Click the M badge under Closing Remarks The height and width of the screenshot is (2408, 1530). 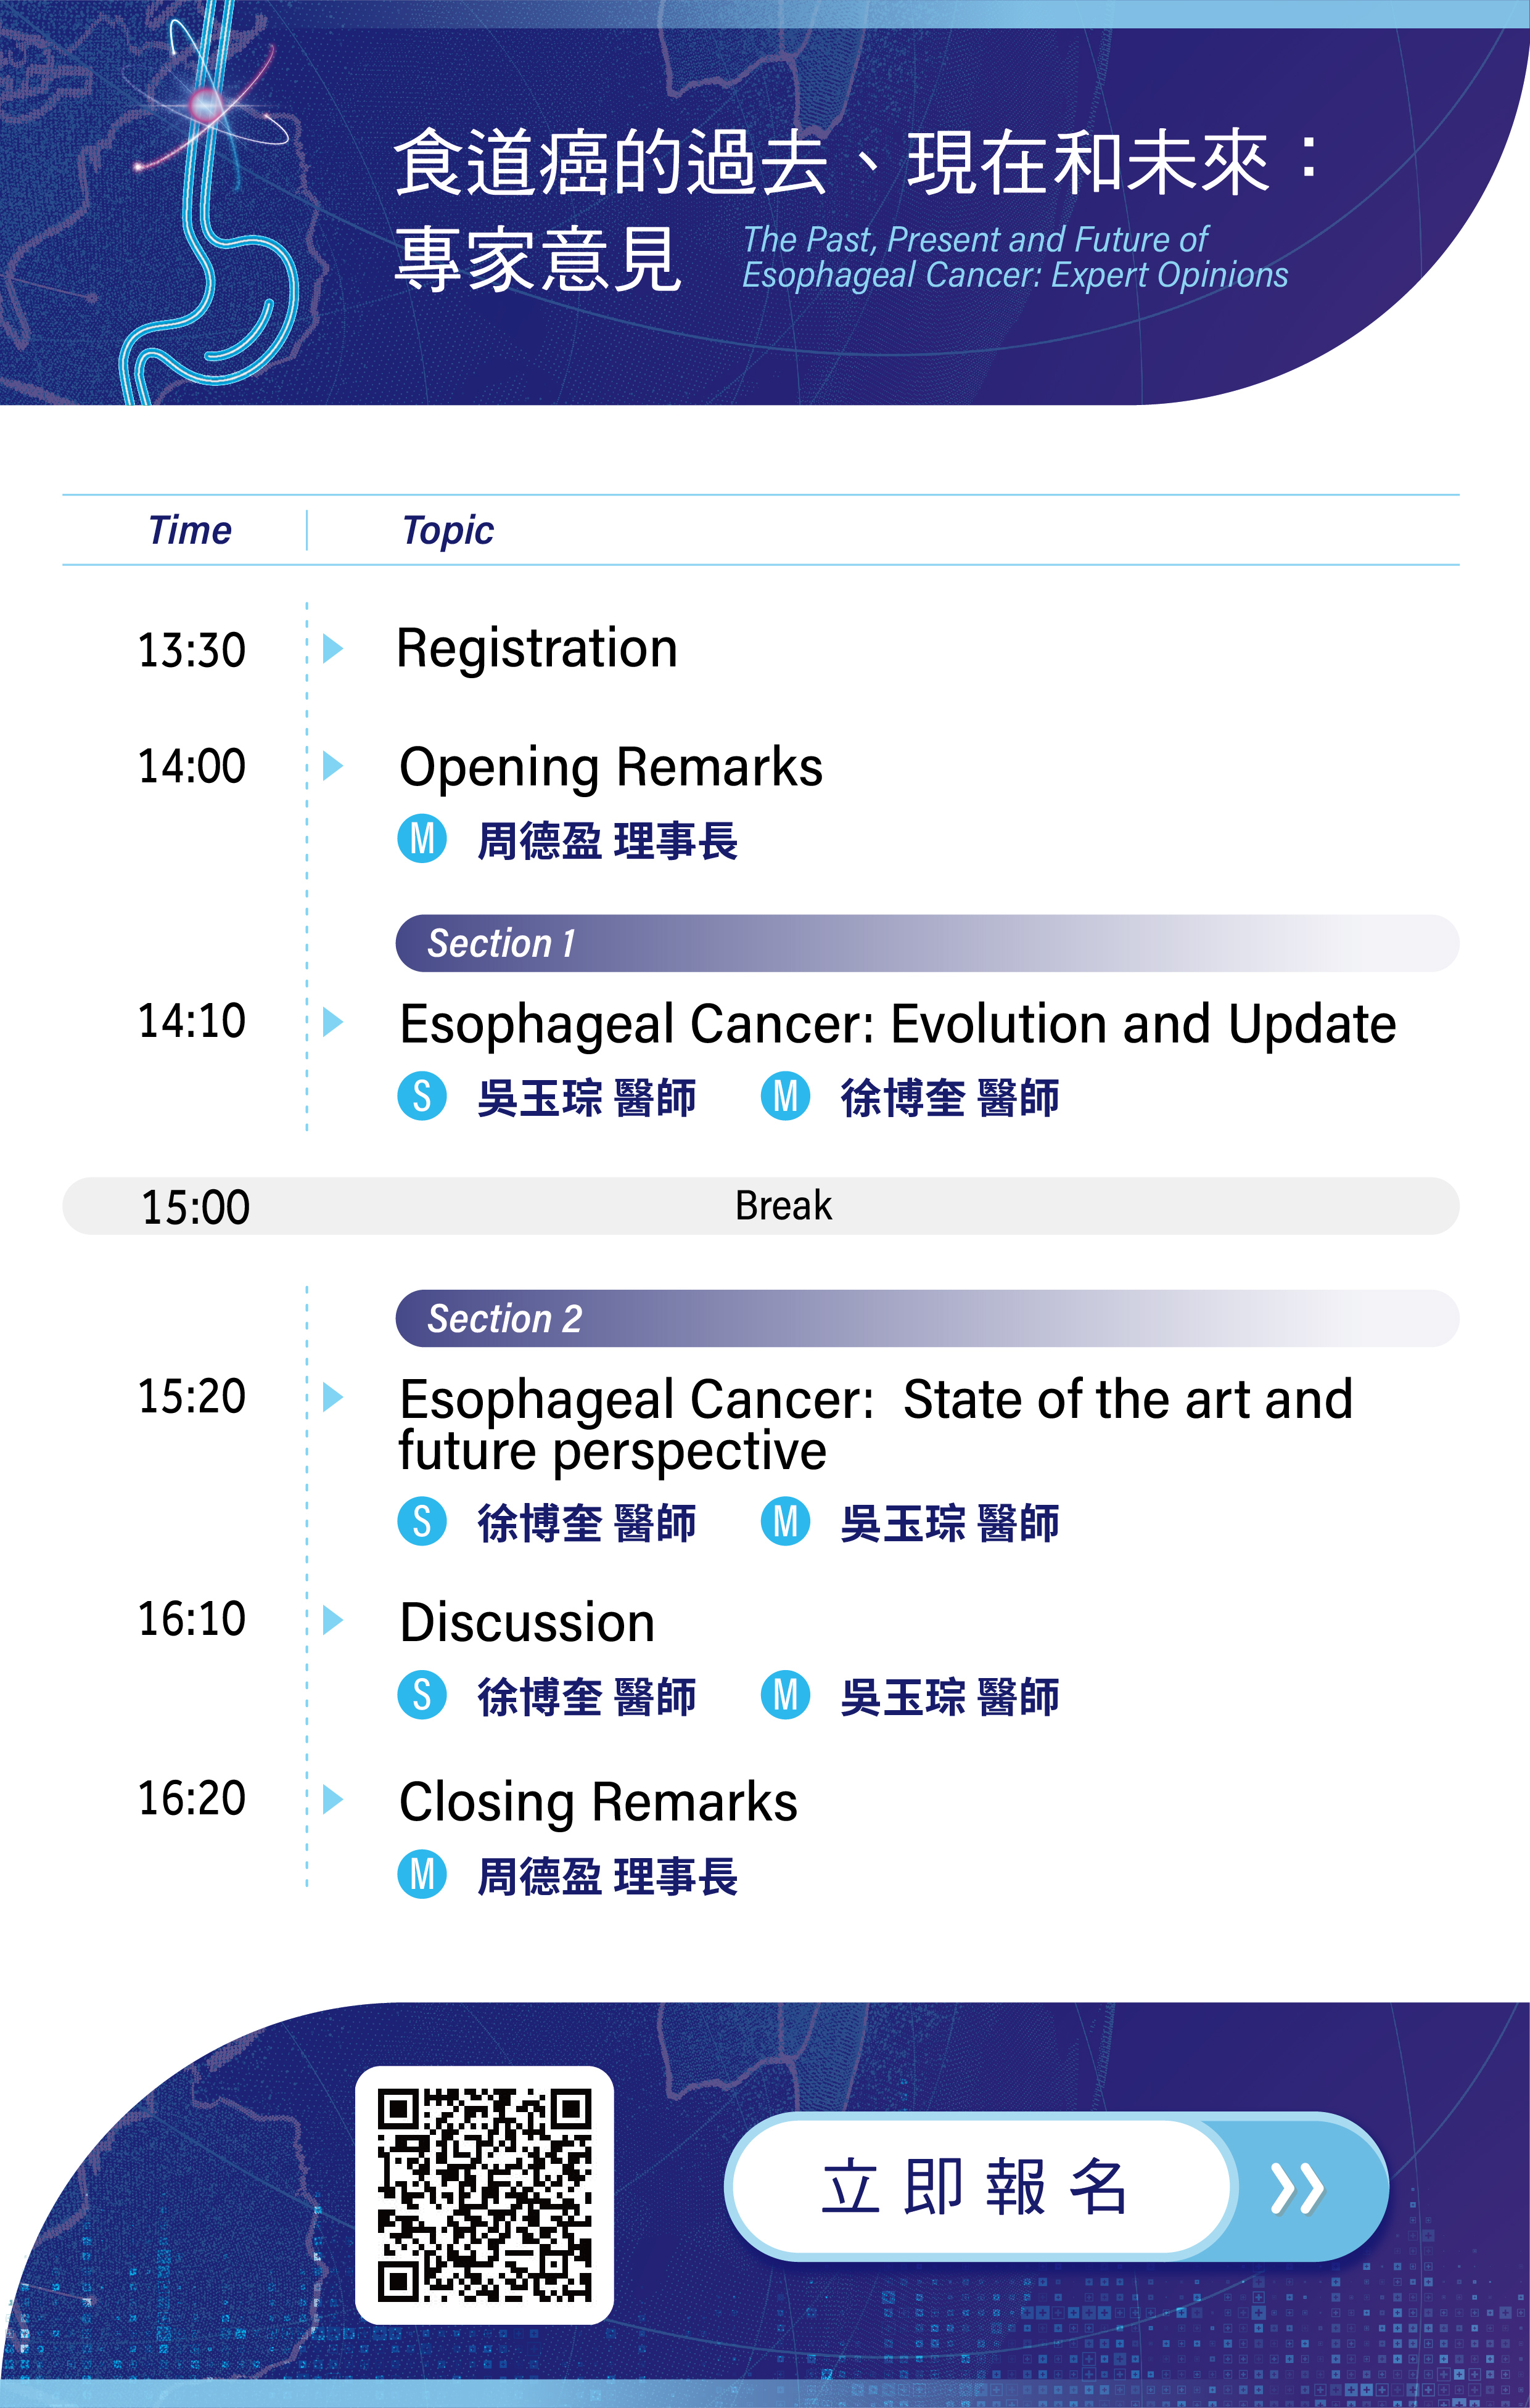422,1874
